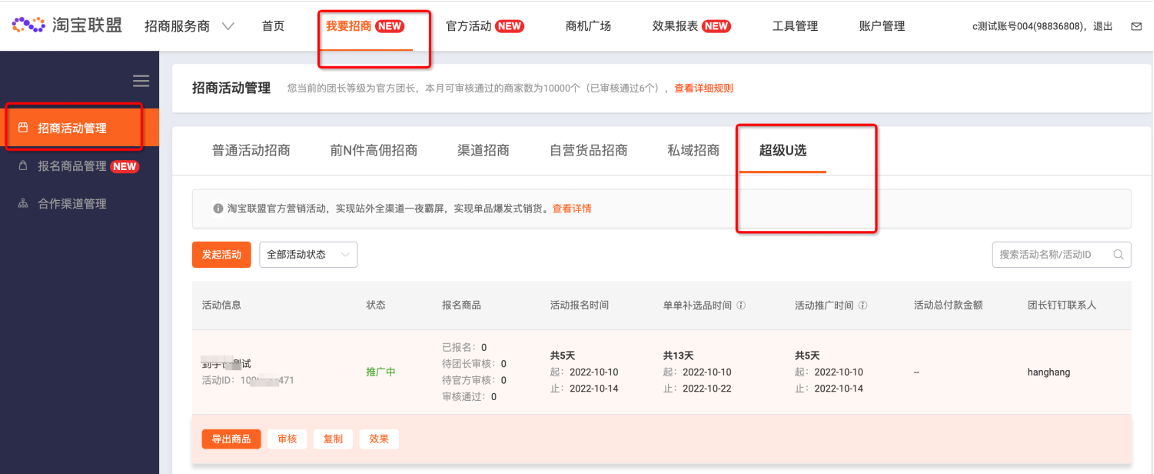Click the info icon beside 活动推广时间
The height and width of the screenshot is (474, 1154).
(862, 305)
